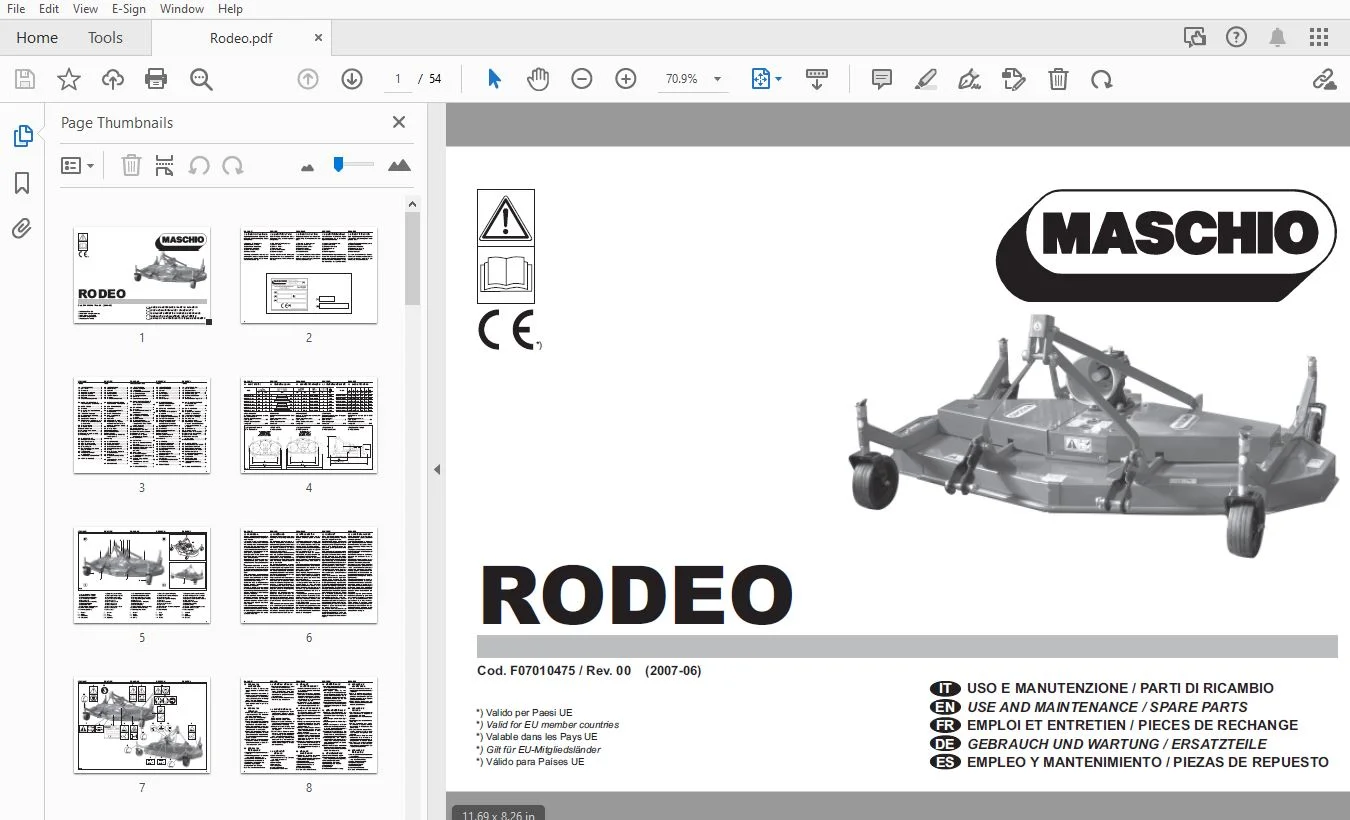
Task: Click the thumbnails panel scrollbar
Action: tap(412, 258)
